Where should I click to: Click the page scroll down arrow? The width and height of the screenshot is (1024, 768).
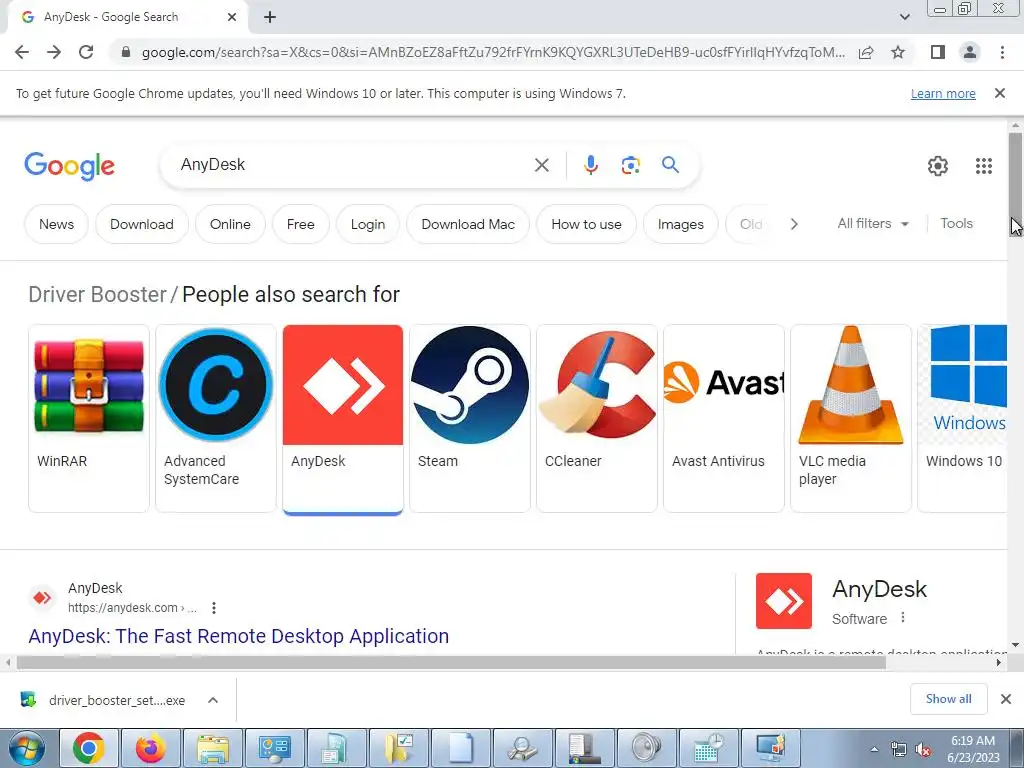[x=1015, y=645]
